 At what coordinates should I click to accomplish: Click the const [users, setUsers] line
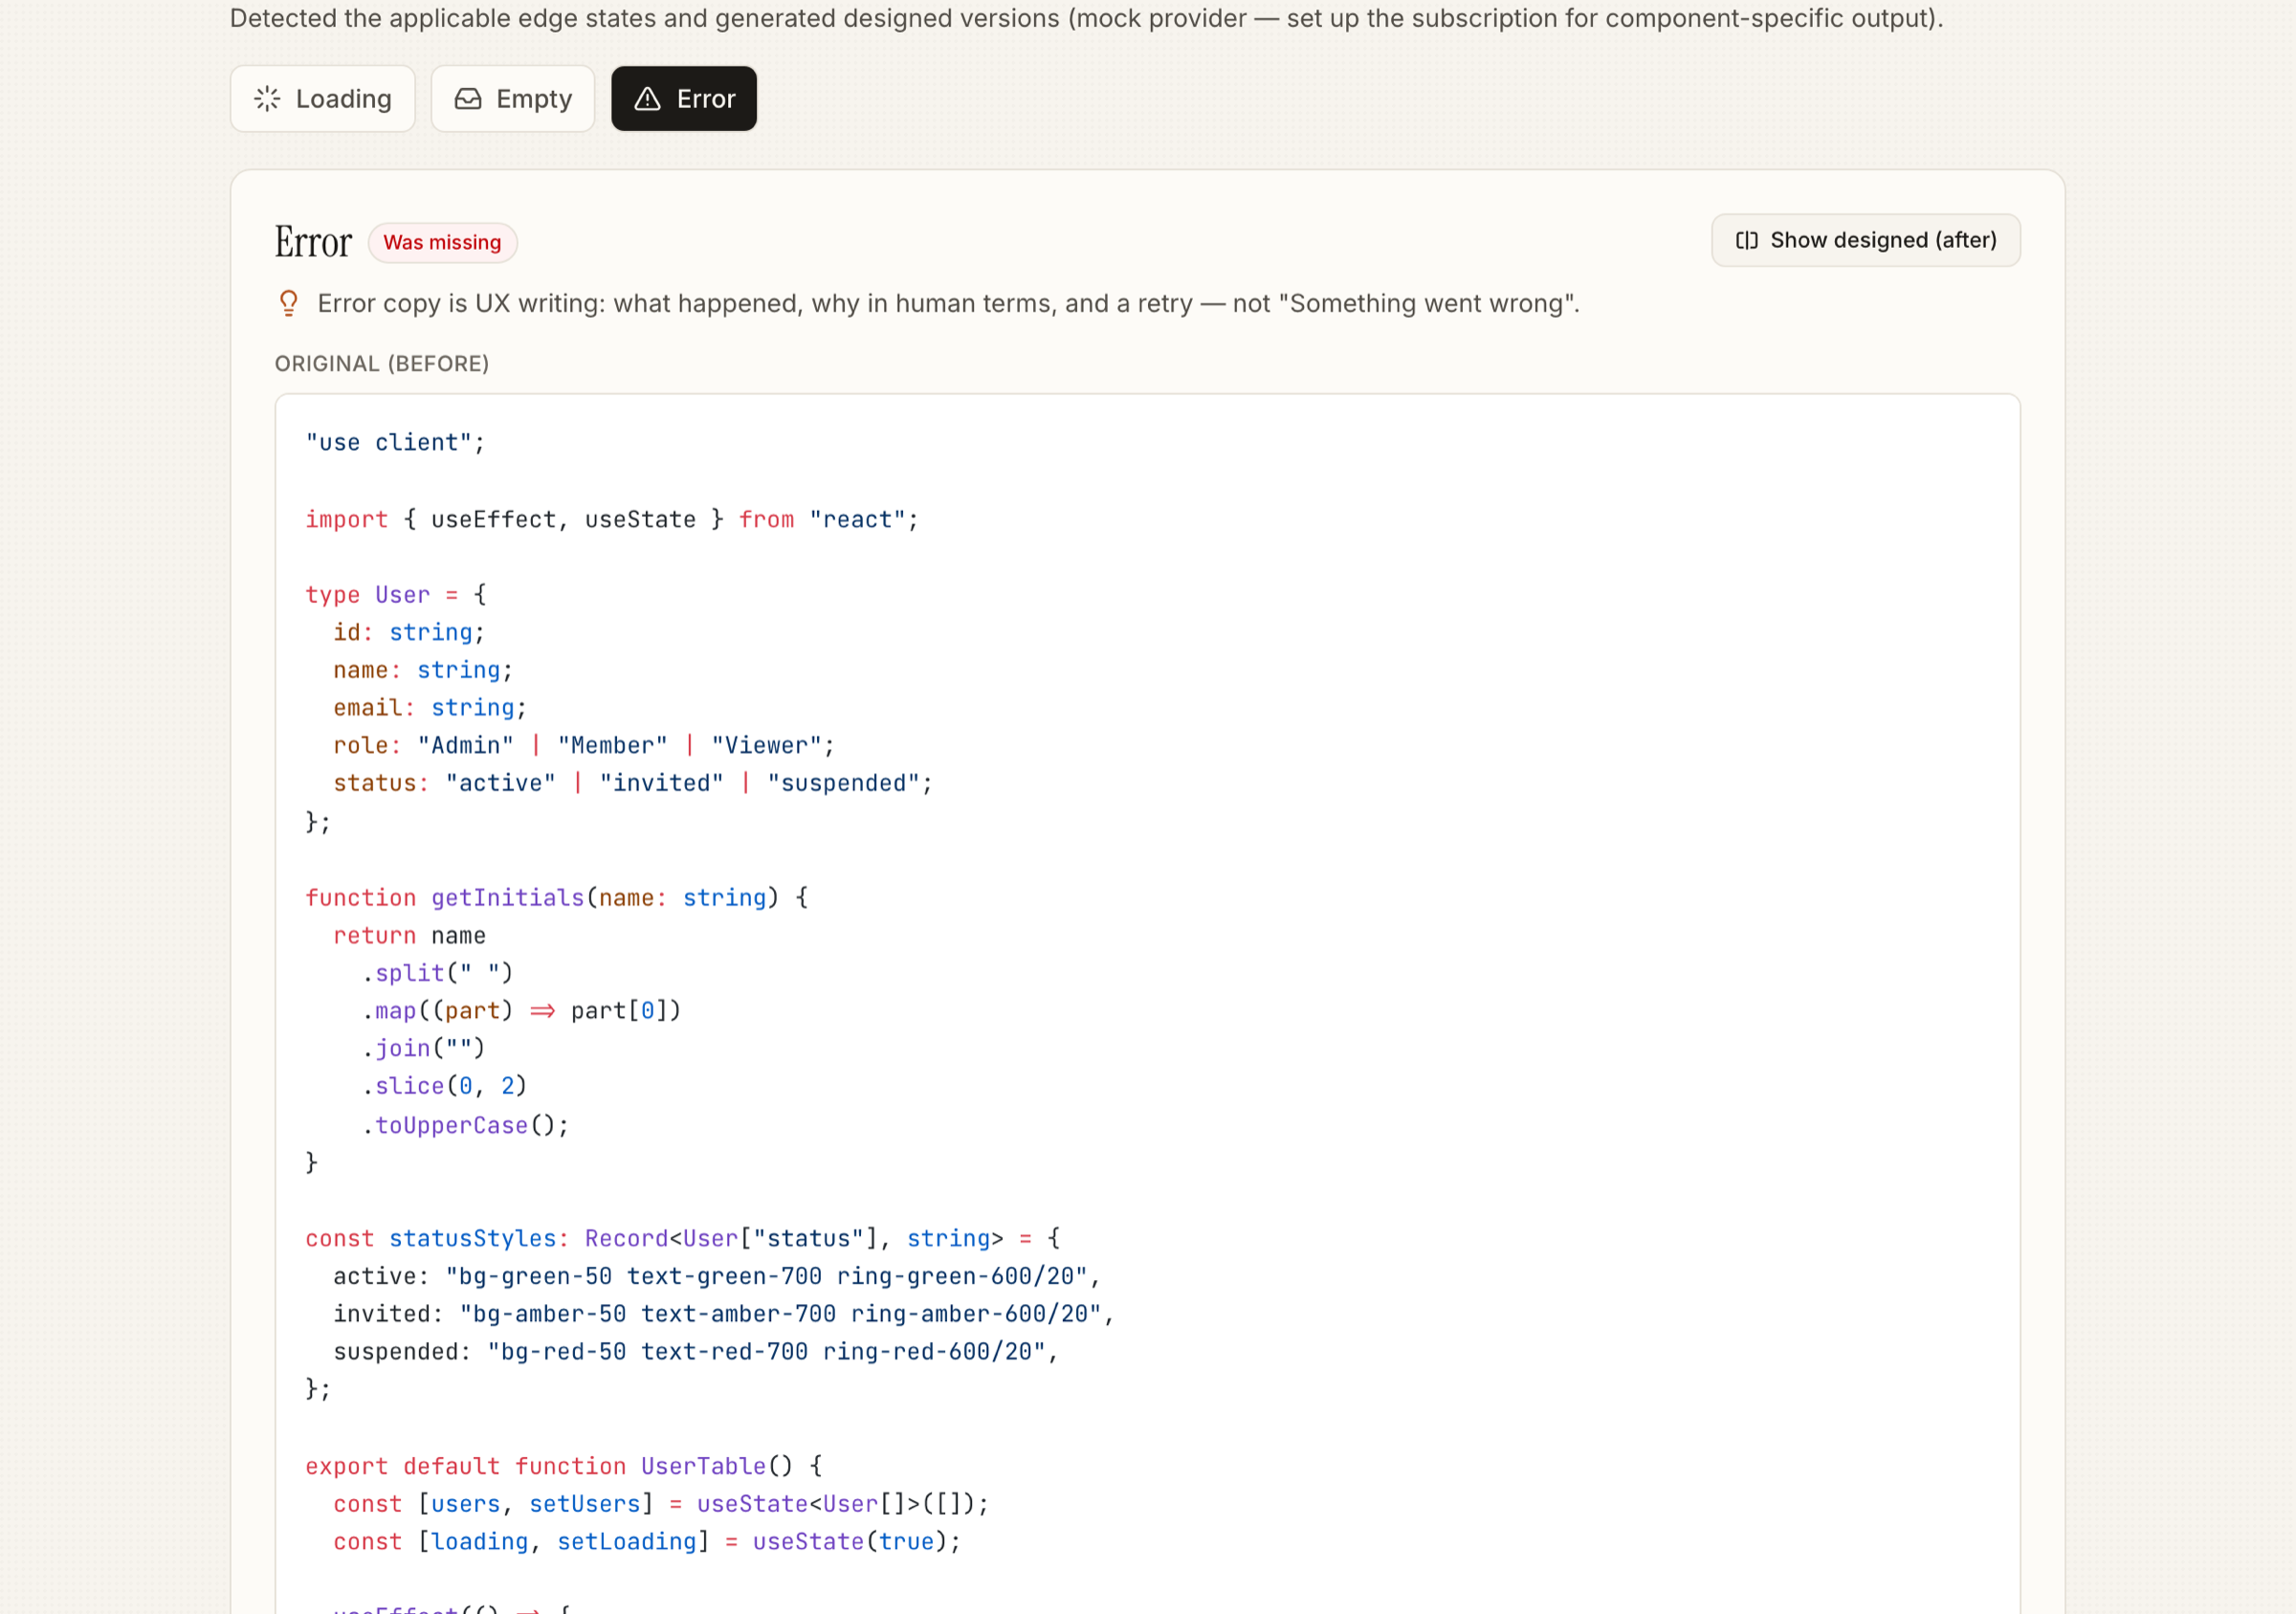click(661, 1505)
